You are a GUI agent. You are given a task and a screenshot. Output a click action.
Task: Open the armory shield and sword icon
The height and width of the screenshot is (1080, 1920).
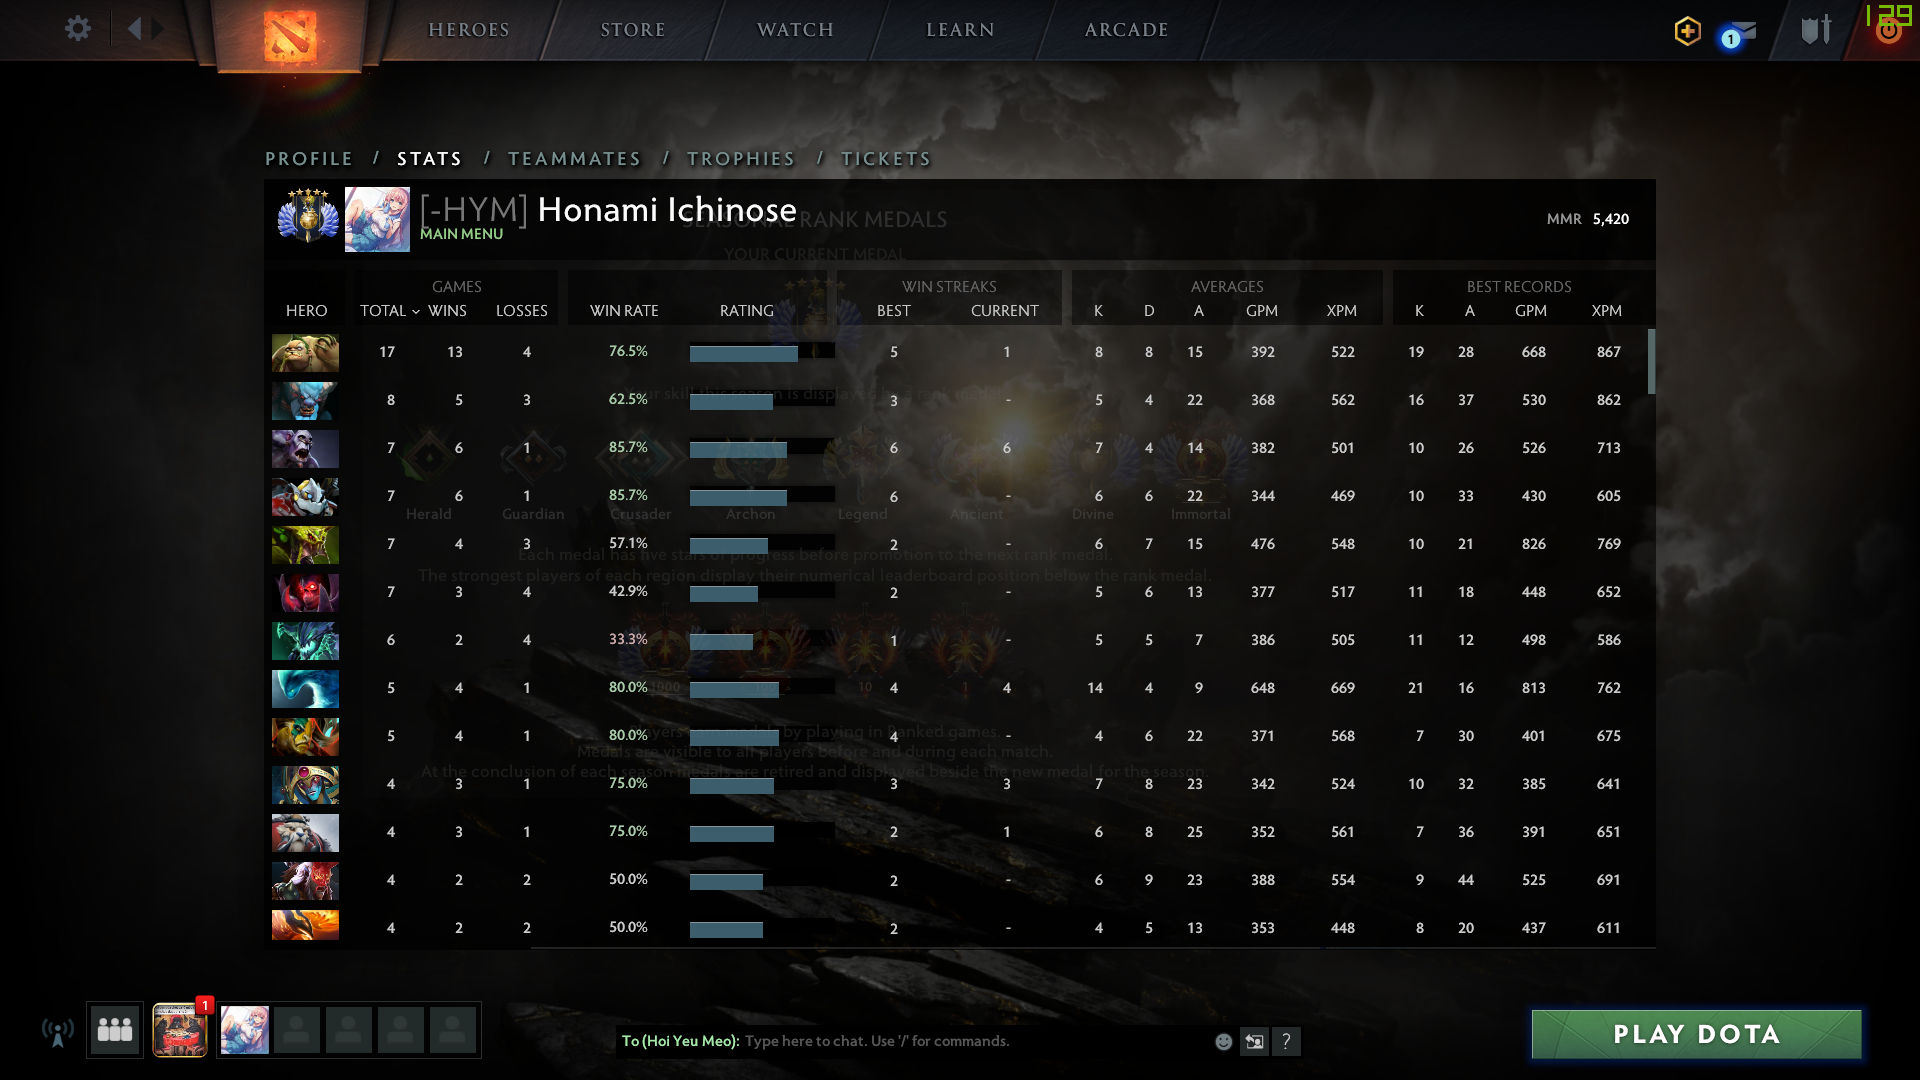pyautogui.click(x=1816, y=30)
